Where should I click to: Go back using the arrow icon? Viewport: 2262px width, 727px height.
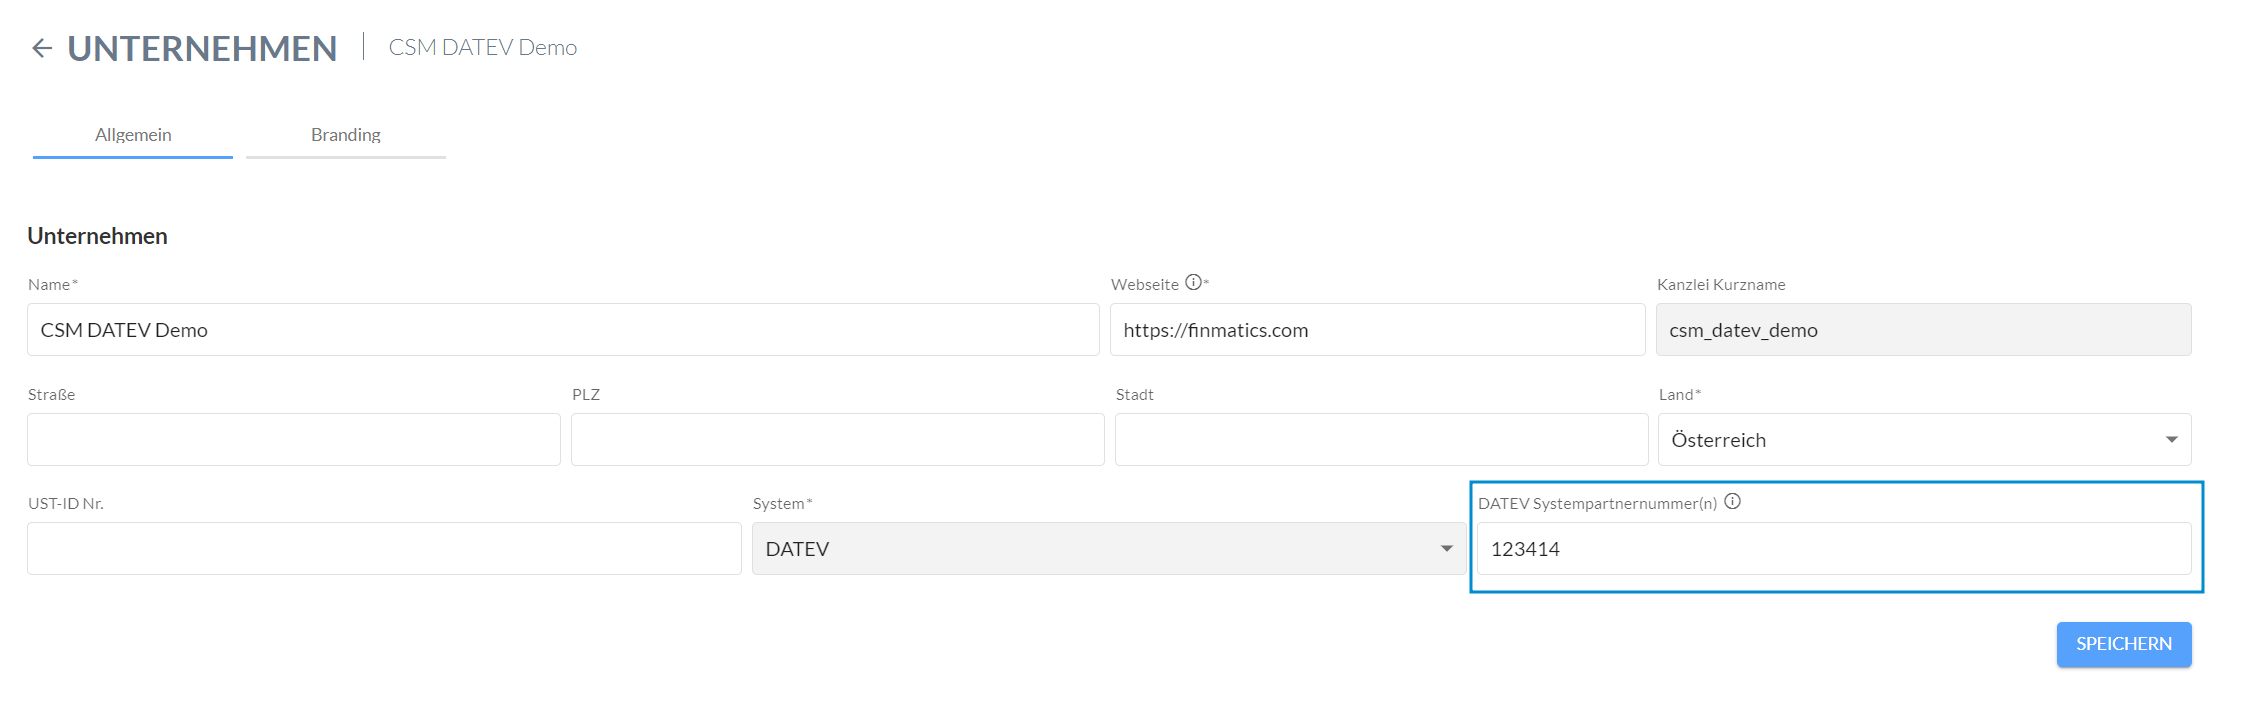click(x=42, y=48)
